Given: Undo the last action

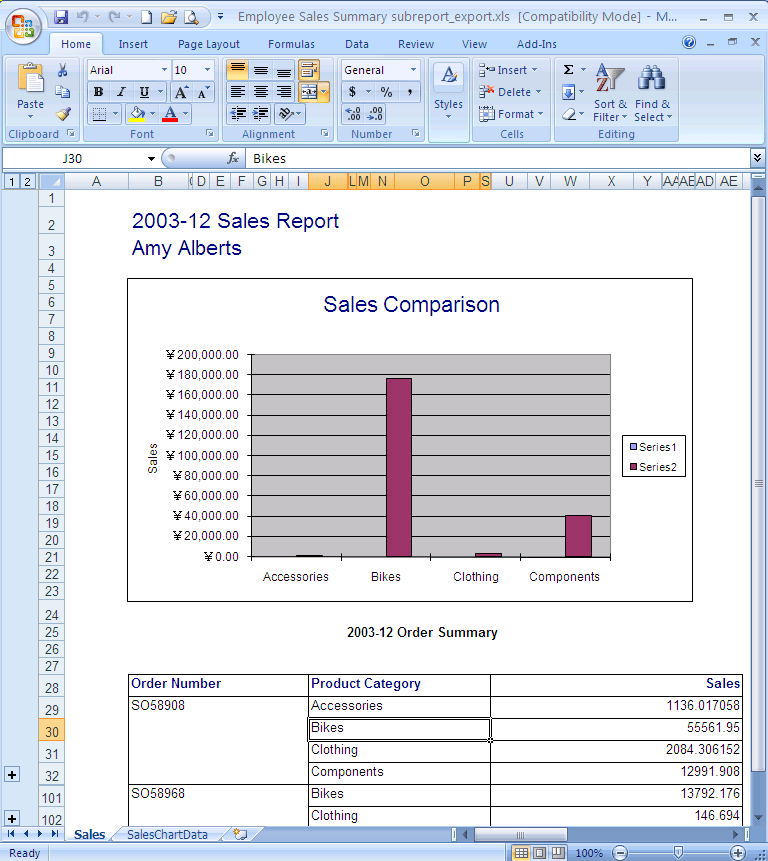Looking at the screenshot, I should coord(82,17).
